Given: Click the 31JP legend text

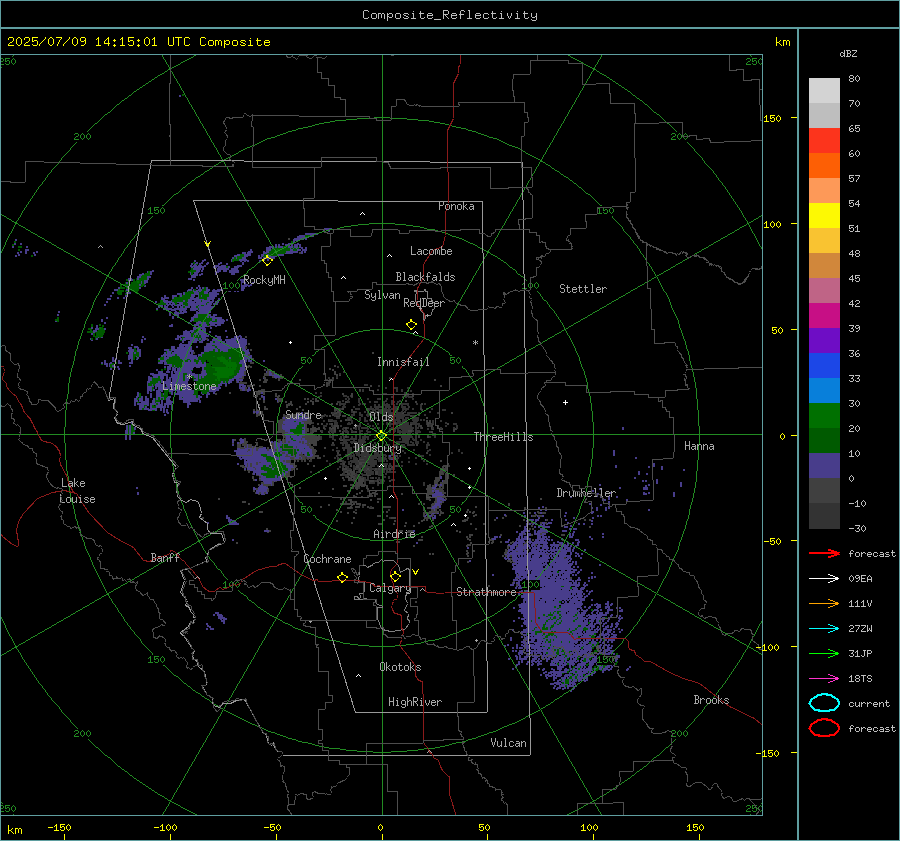Looking at the screenshot, I should (860, 653).
